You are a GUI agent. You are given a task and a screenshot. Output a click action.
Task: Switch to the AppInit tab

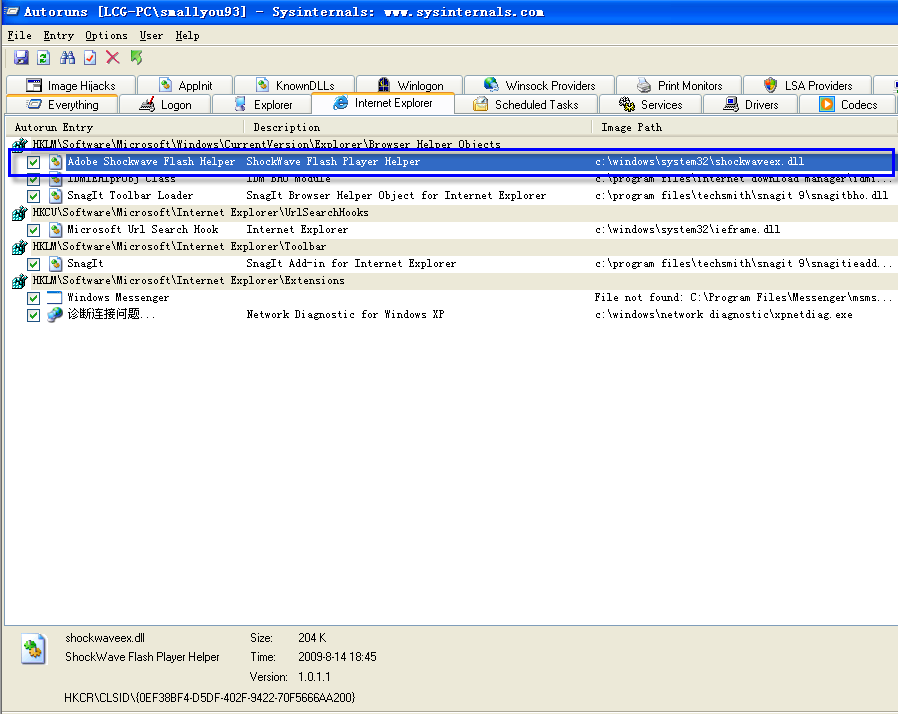coord(185,85)
